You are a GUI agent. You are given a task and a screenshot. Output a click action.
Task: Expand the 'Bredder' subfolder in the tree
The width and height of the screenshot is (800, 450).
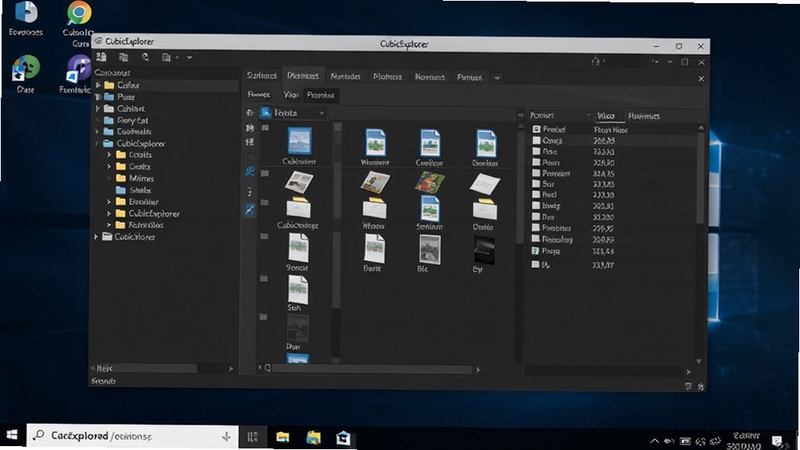109,202
